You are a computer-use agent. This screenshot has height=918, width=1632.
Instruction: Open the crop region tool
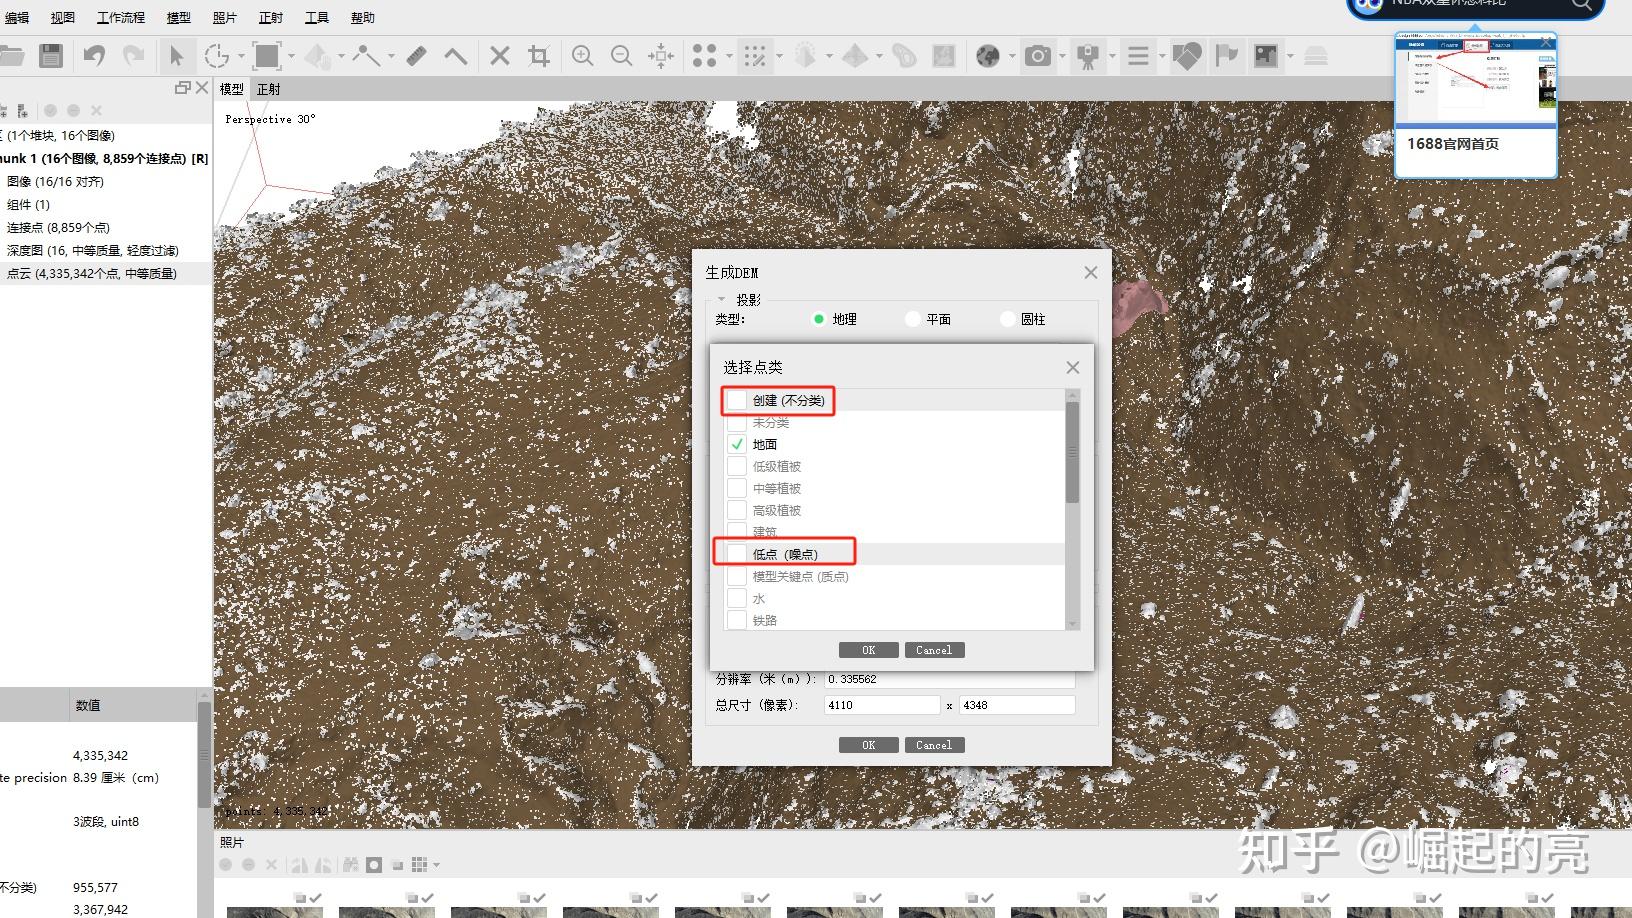[540, 55]
